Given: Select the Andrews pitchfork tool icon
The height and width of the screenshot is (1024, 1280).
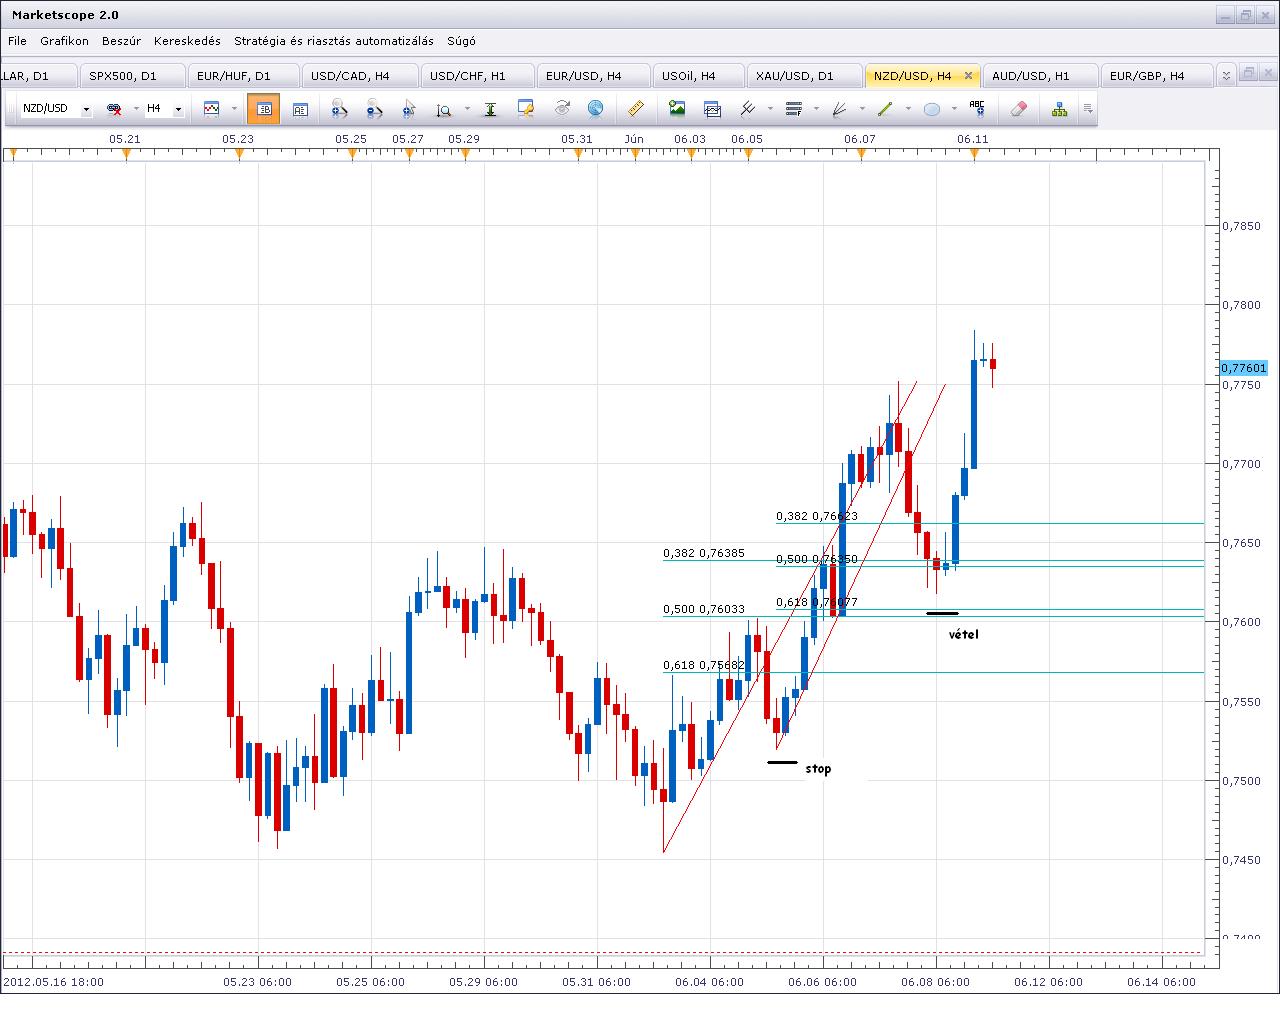Looking at the screenshot, I should click(x=747, y=109).
